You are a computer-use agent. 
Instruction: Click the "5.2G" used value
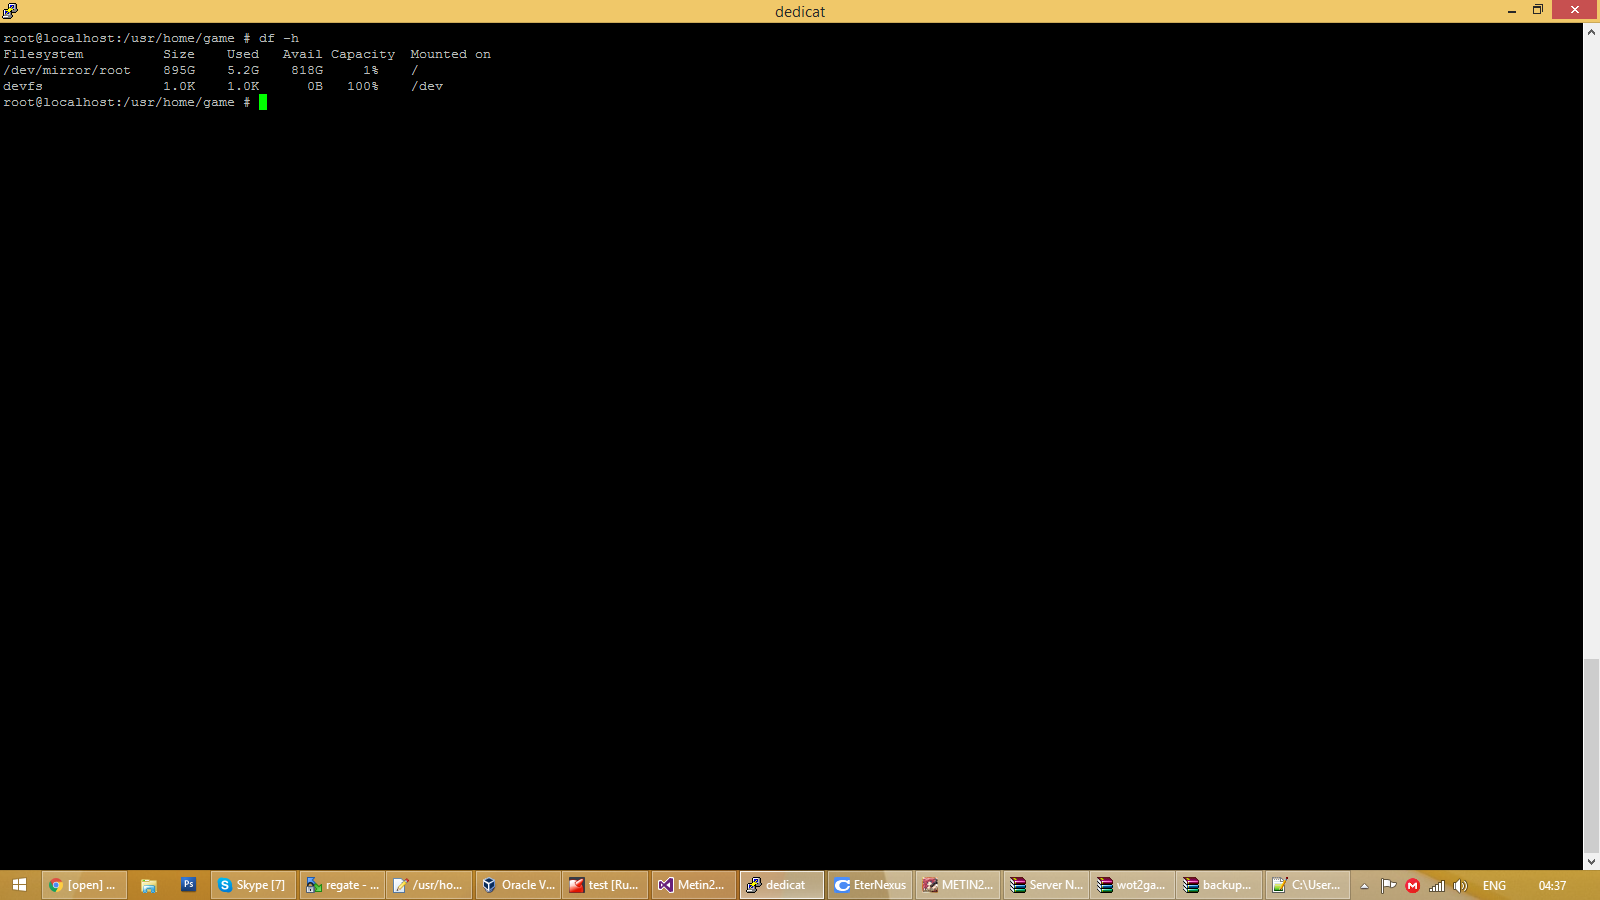[243, 70]
